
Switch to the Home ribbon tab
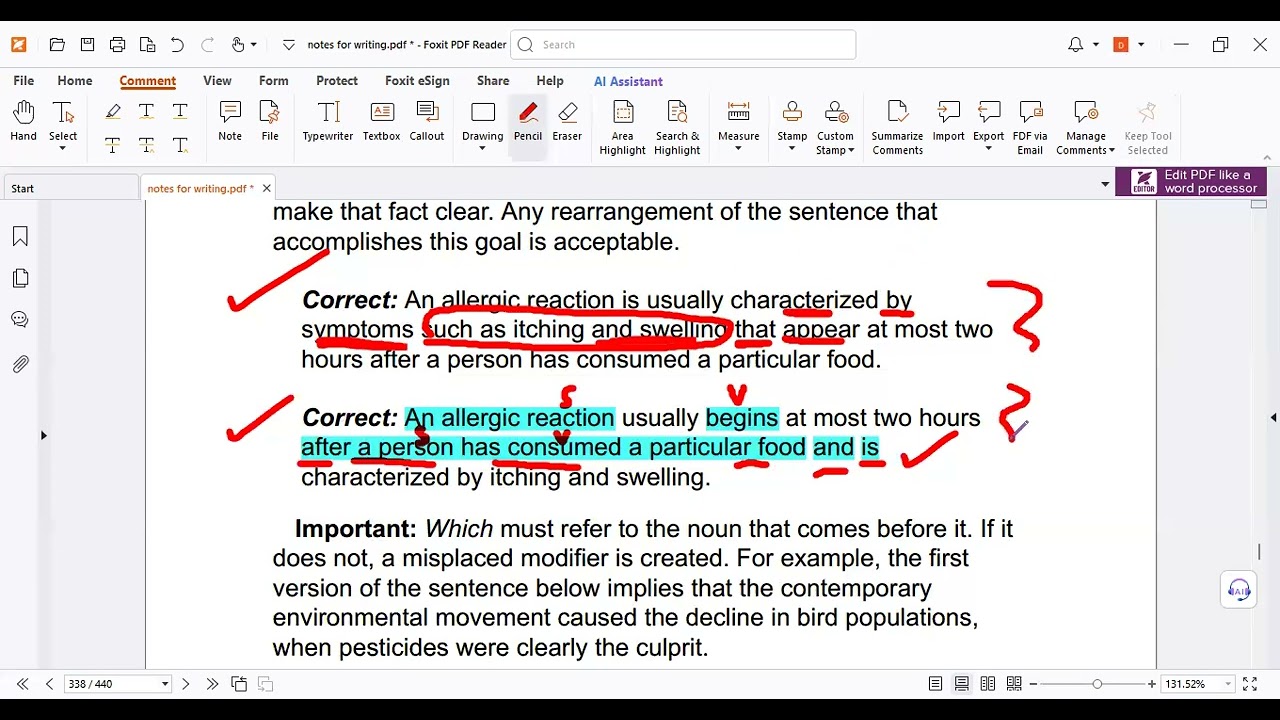coord(75,81)
